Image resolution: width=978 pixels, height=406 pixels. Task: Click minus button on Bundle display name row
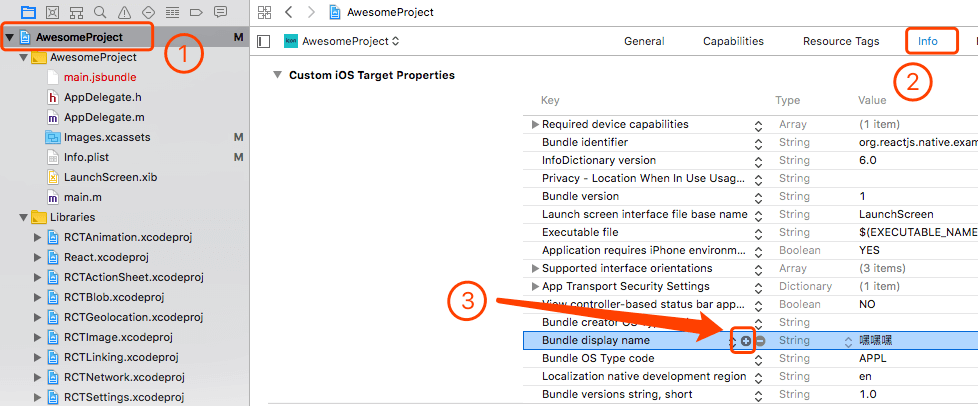point(760,341)
